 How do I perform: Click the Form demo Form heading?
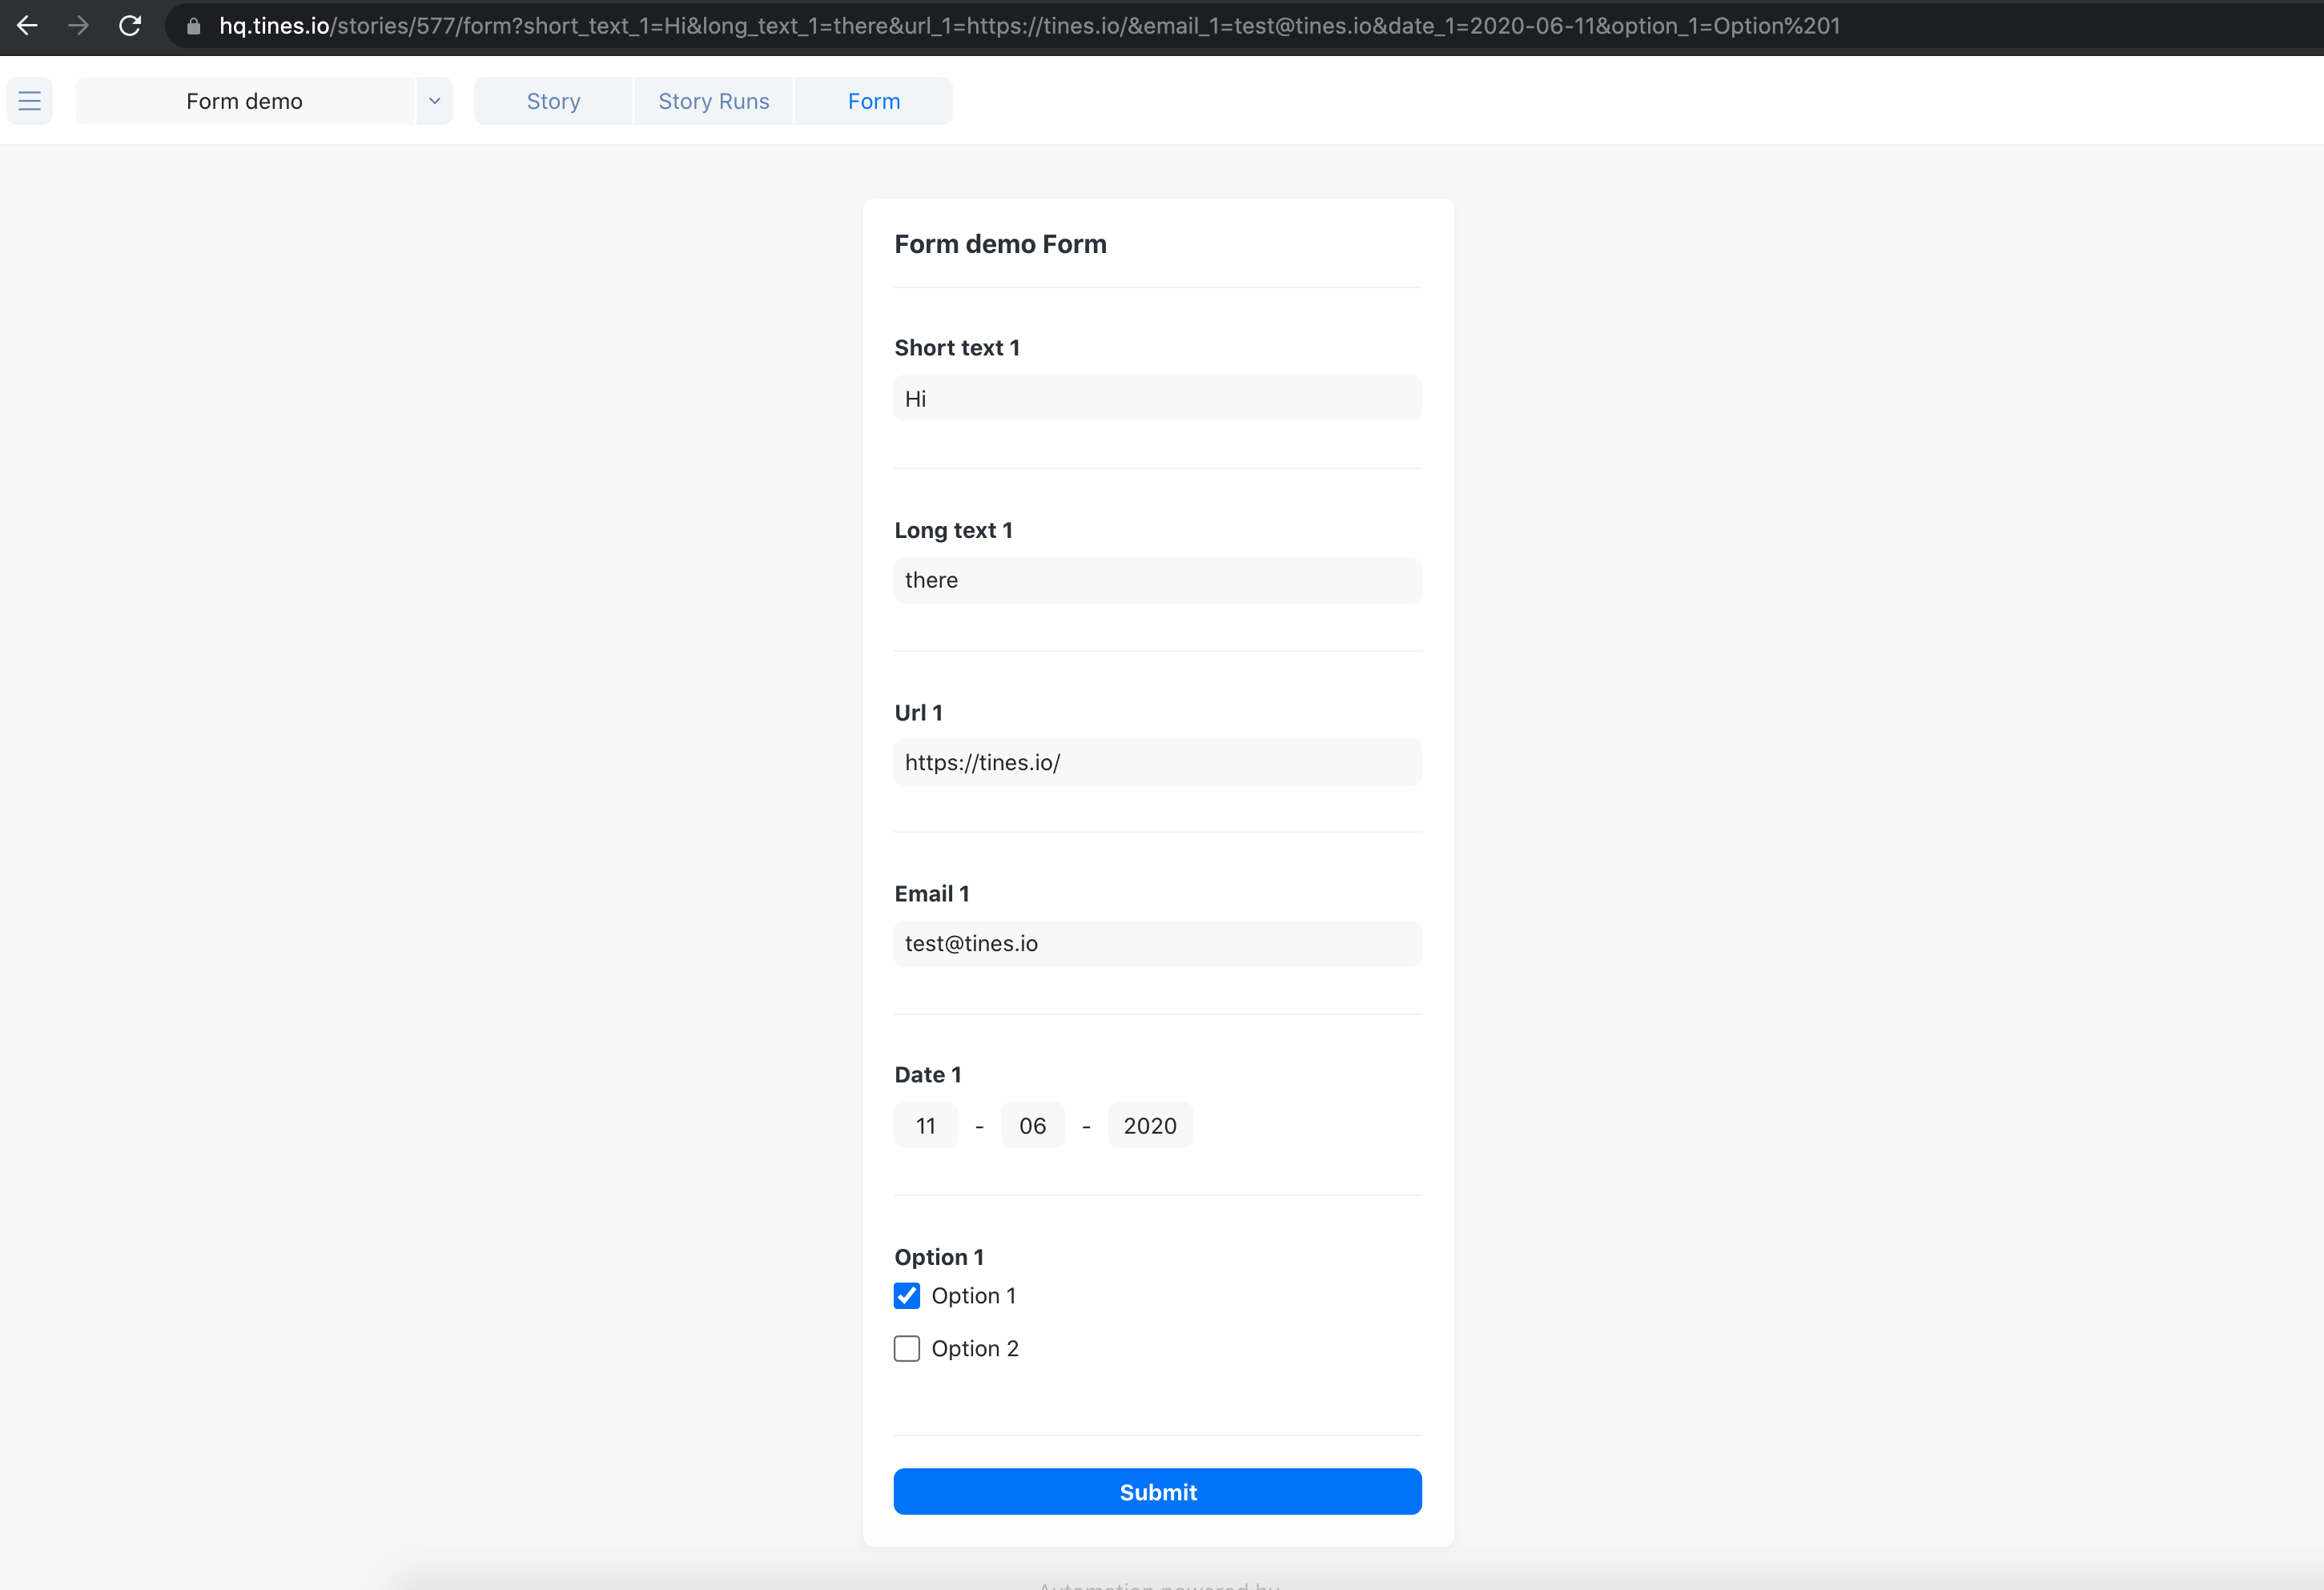tap(1001, 244)
